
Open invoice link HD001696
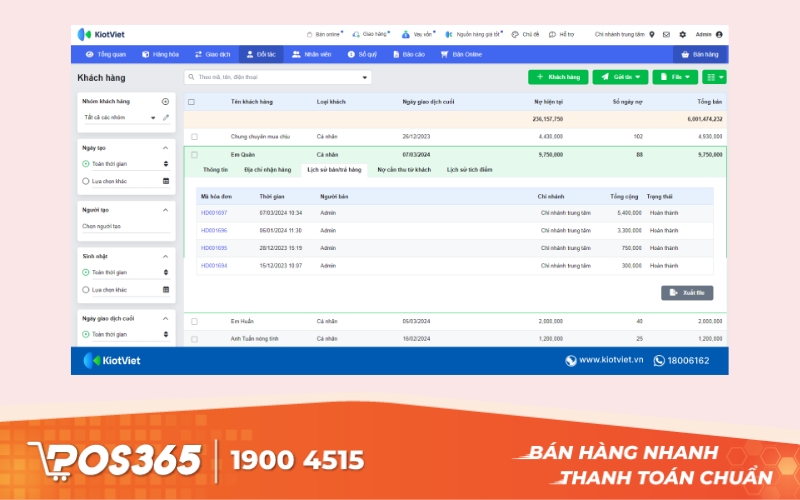coord(214,231)
